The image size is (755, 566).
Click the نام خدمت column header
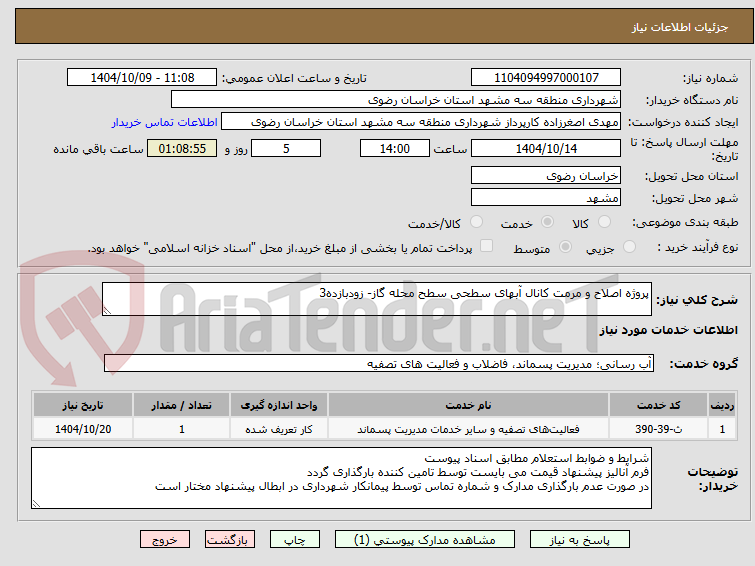[468, 405]
